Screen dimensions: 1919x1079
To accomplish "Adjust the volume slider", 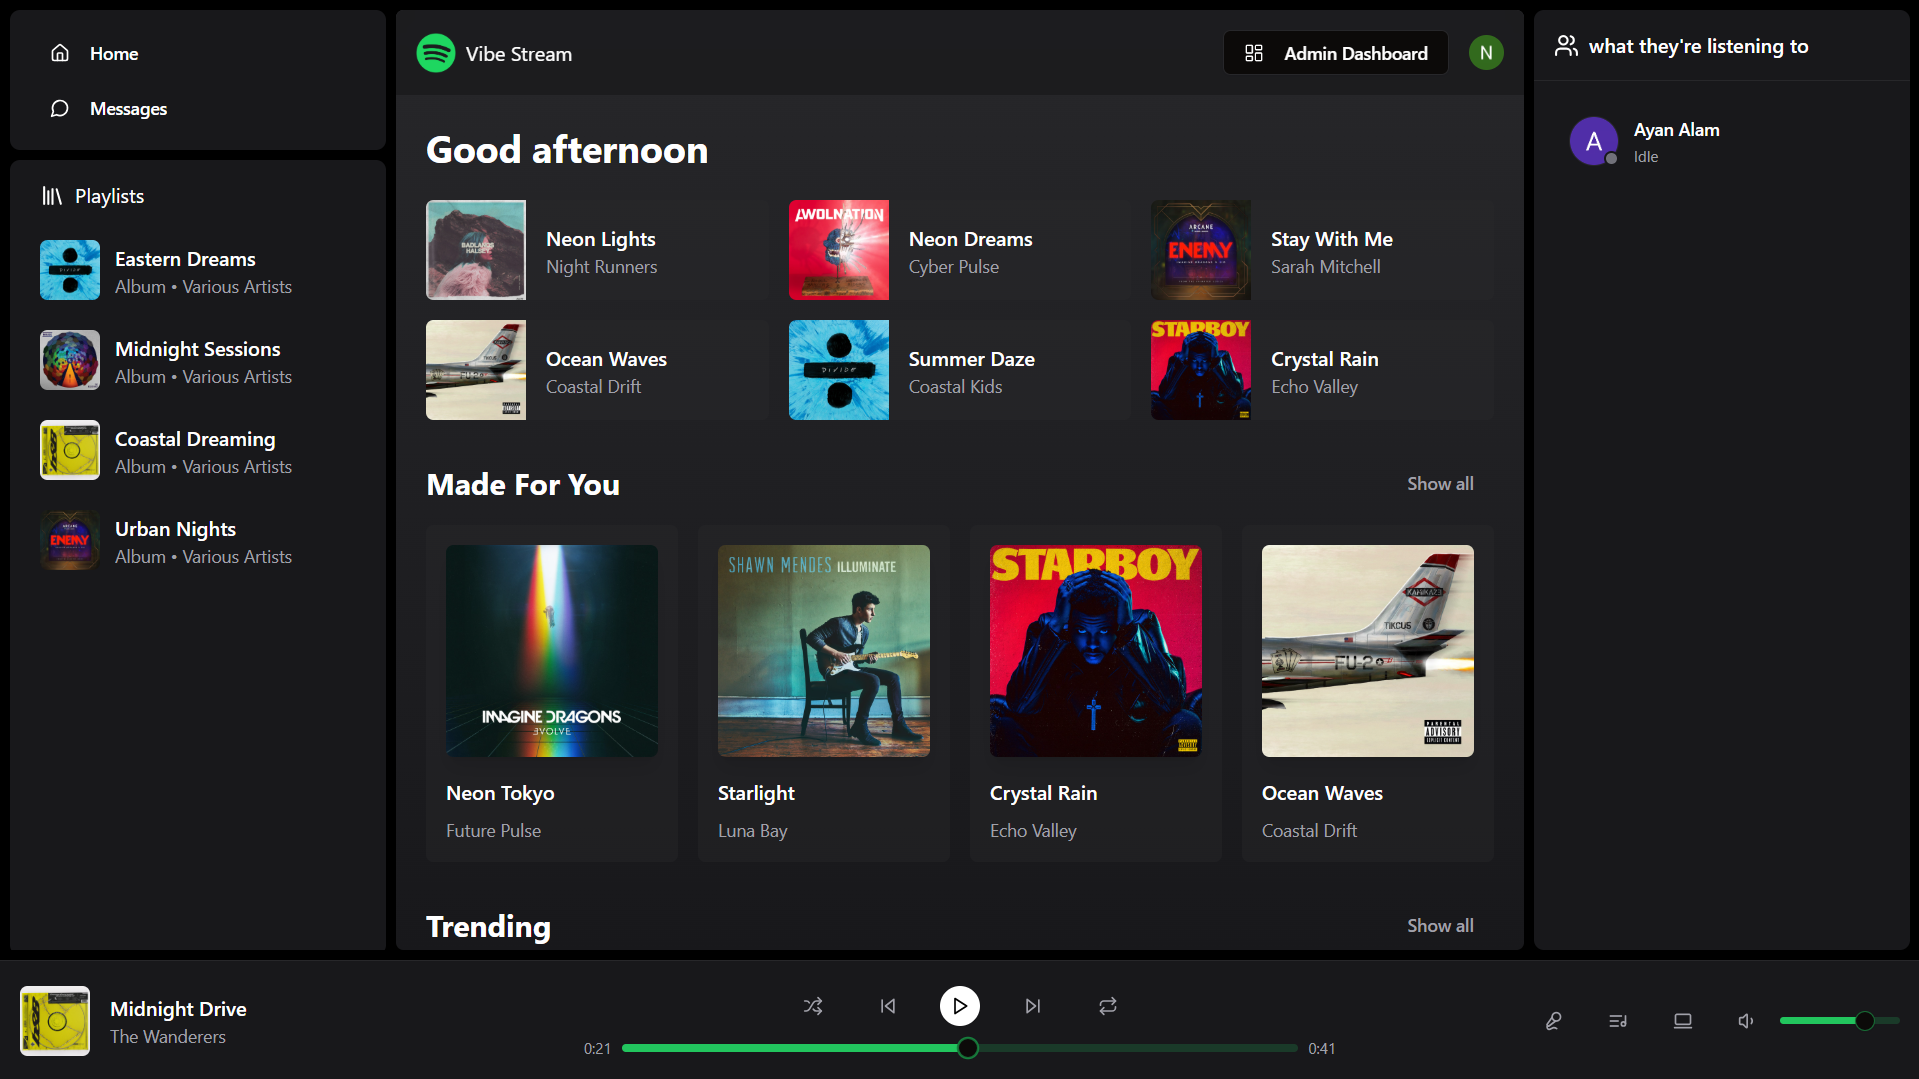I will (x=1839, y=1021).
